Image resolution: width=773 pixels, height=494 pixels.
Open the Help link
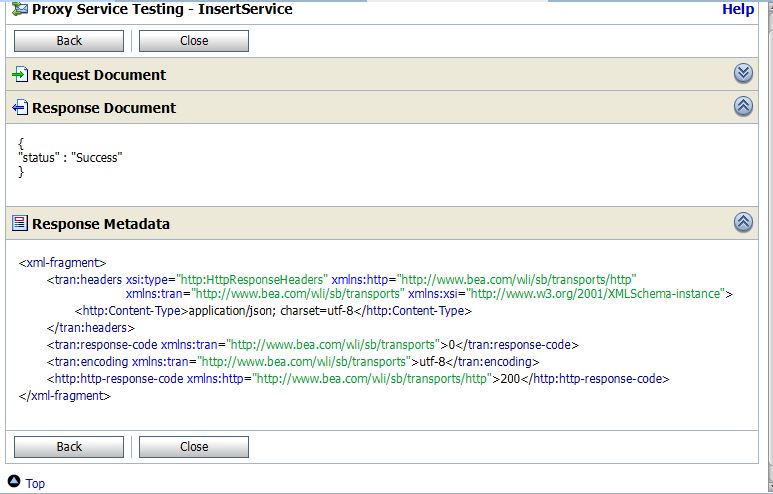pos(738,10)
